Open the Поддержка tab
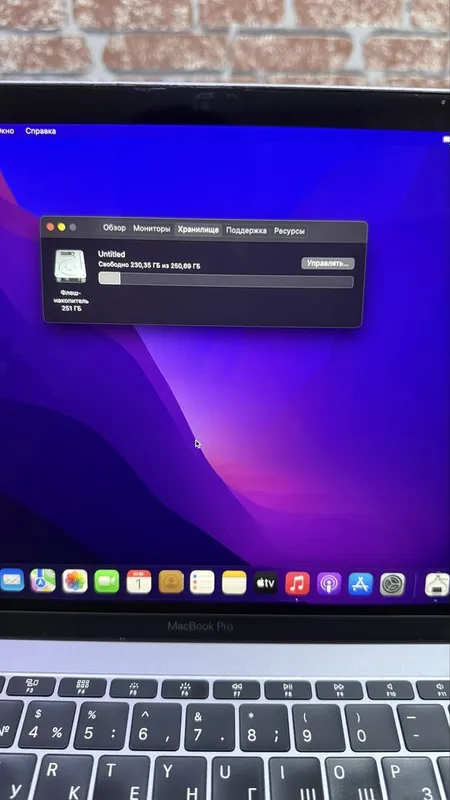The image size is (450, 800). tap(246, 231)
